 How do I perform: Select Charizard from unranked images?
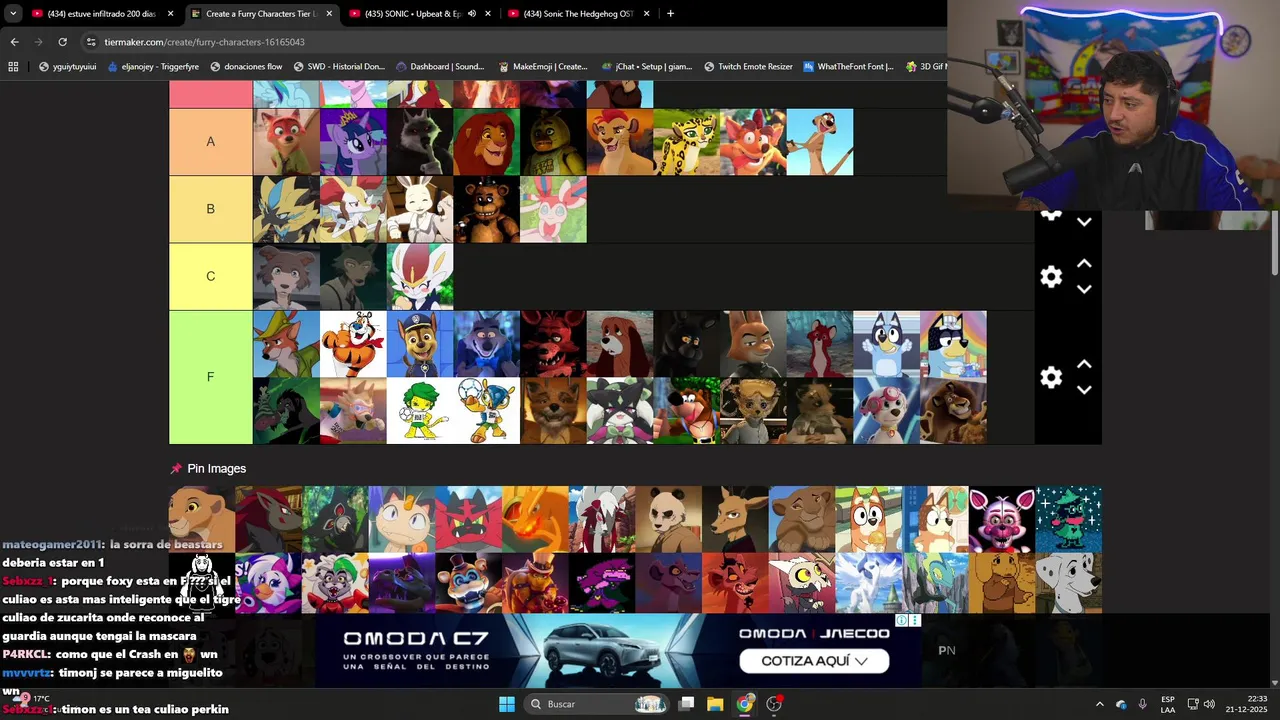pyautogui.click(x=535, y=519)
